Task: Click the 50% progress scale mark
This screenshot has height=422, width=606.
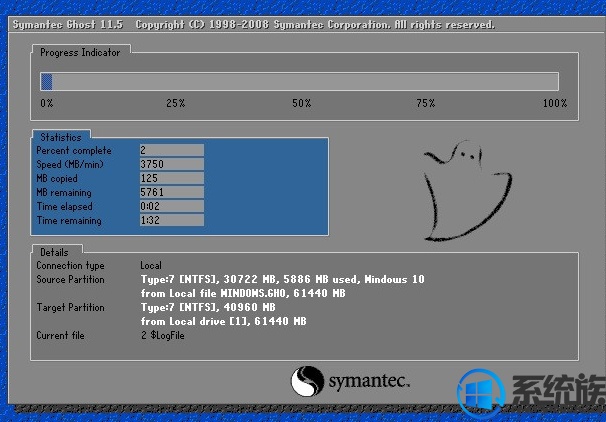Action: tap(302, 103)
